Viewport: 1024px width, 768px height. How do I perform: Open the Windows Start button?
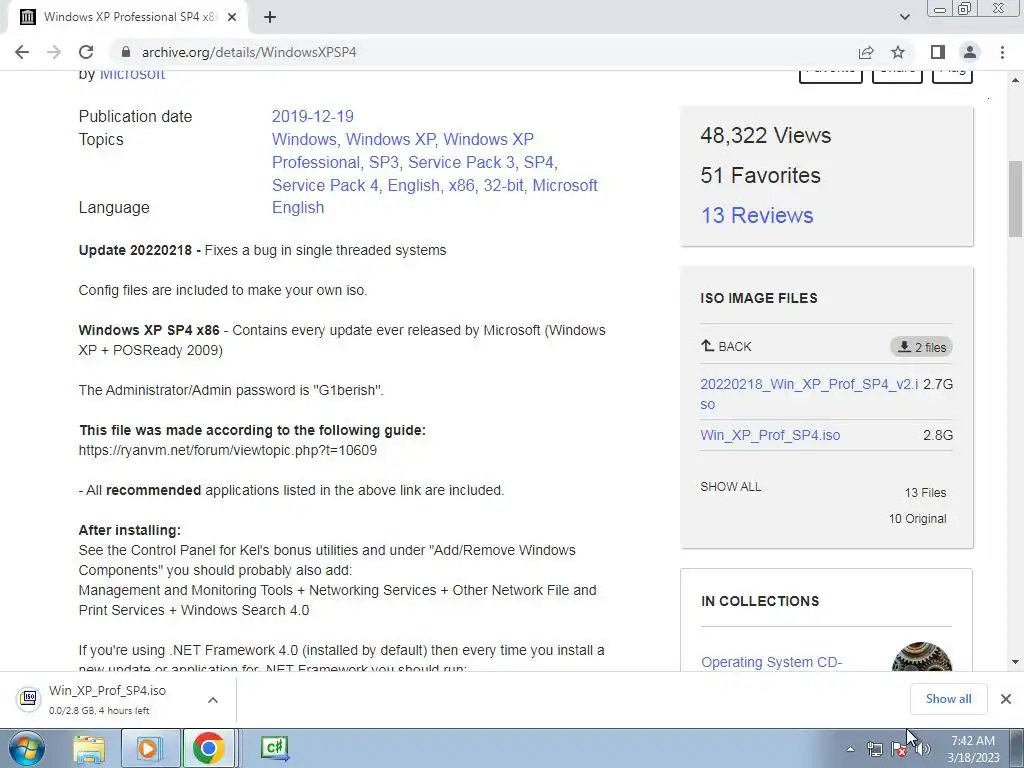27,748
